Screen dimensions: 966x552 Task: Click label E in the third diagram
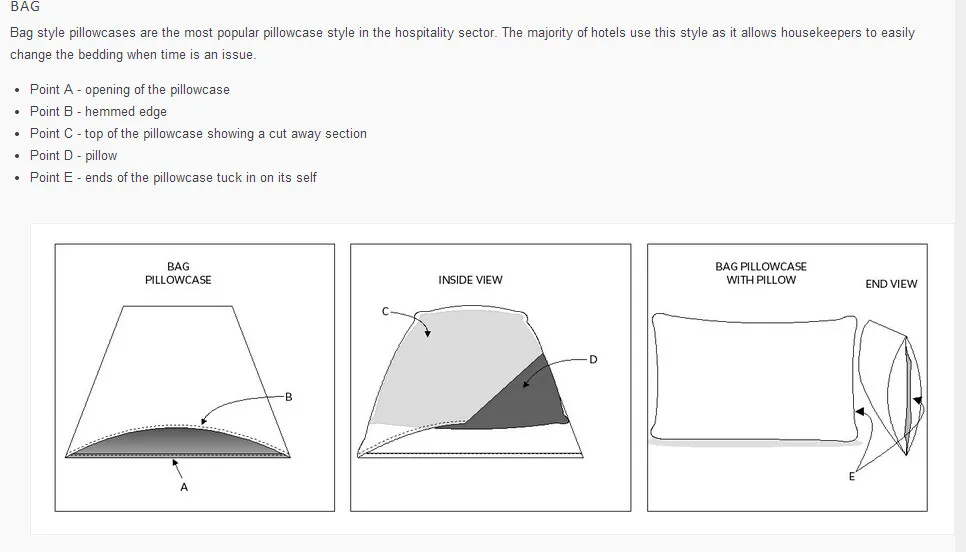coord(852,477)
